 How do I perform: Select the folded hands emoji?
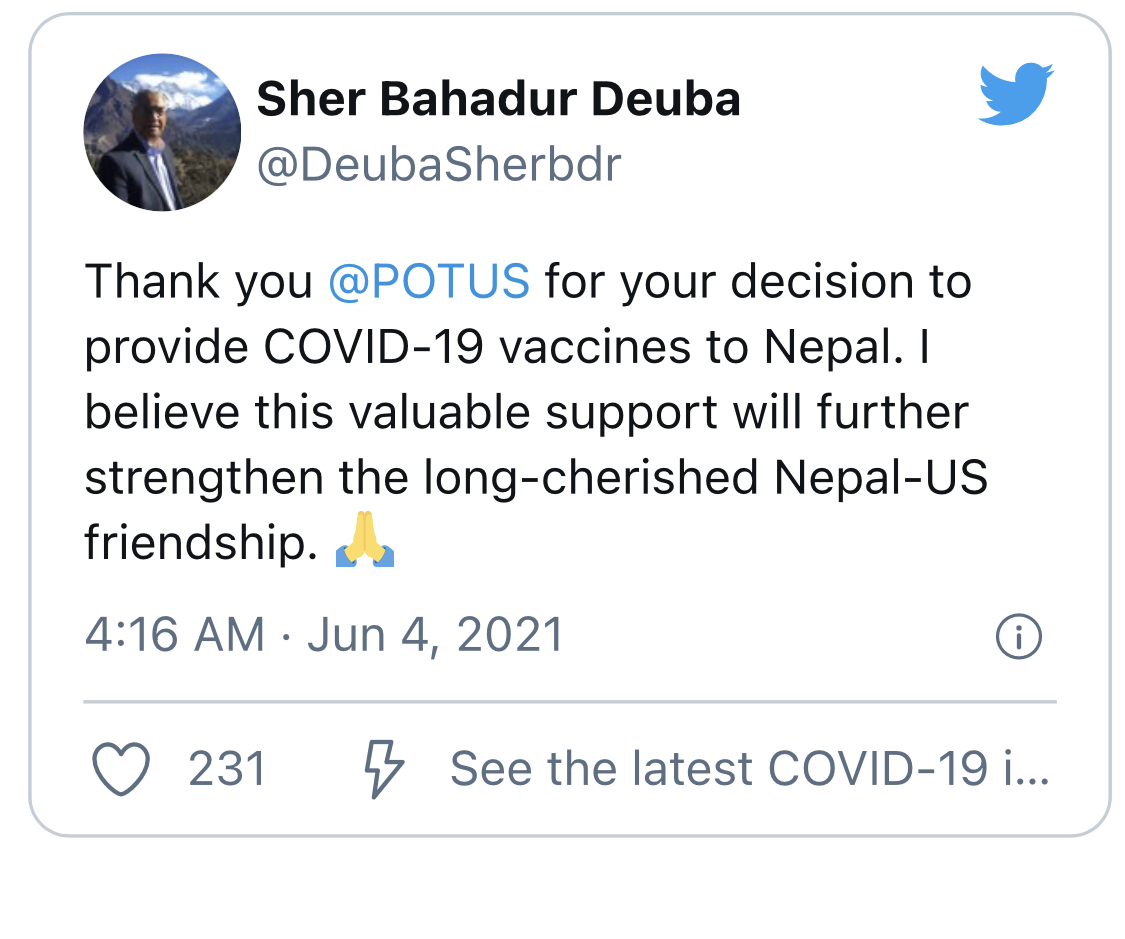365,539
